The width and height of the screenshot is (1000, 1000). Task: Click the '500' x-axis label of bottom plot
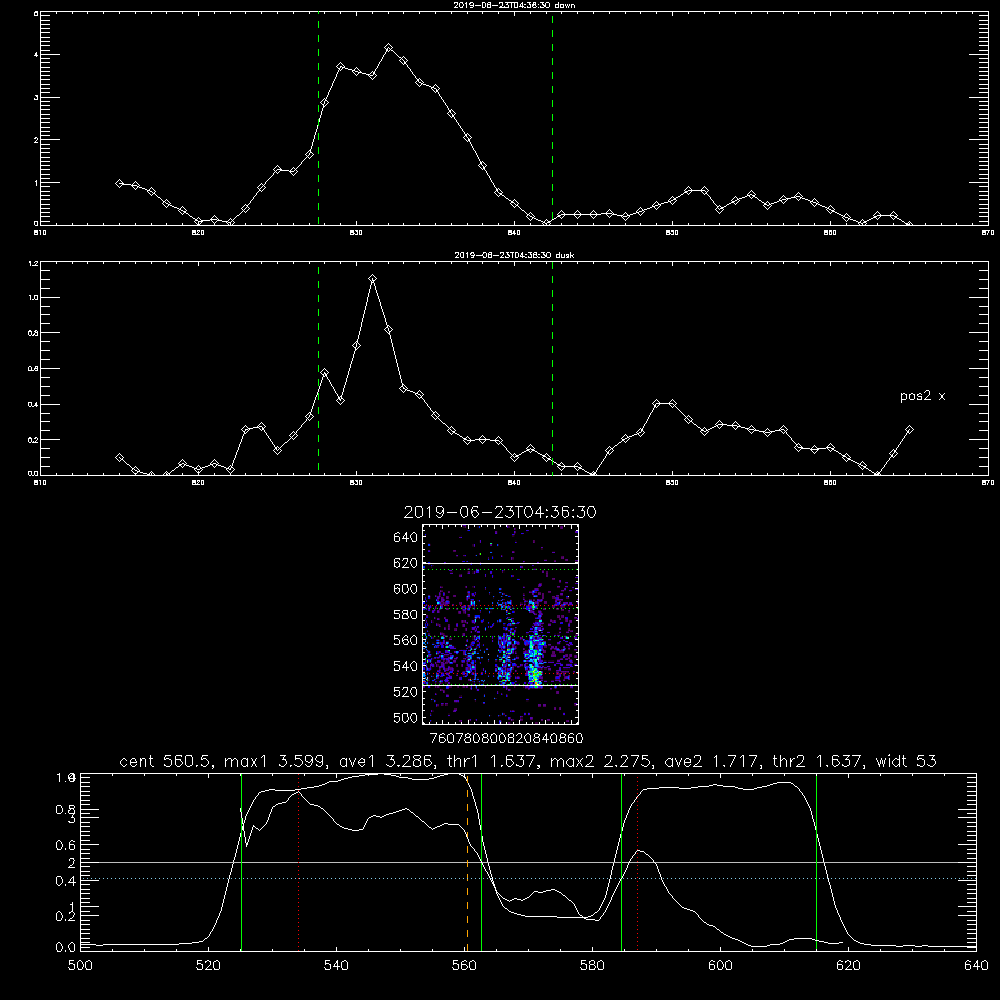tap(80, 966)
